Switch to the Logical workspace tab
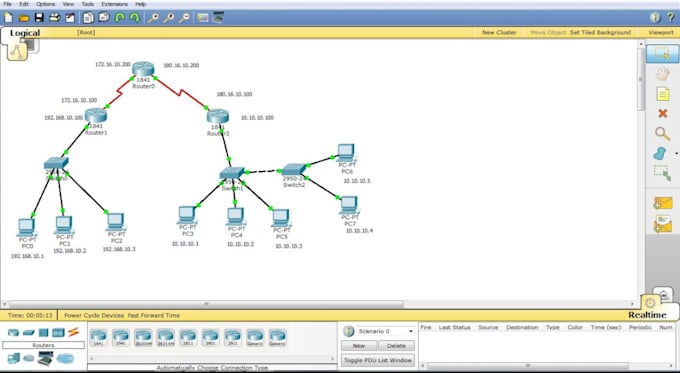This screenshot has height=373, width=680. pyautogui.click(x=25, y=33)
